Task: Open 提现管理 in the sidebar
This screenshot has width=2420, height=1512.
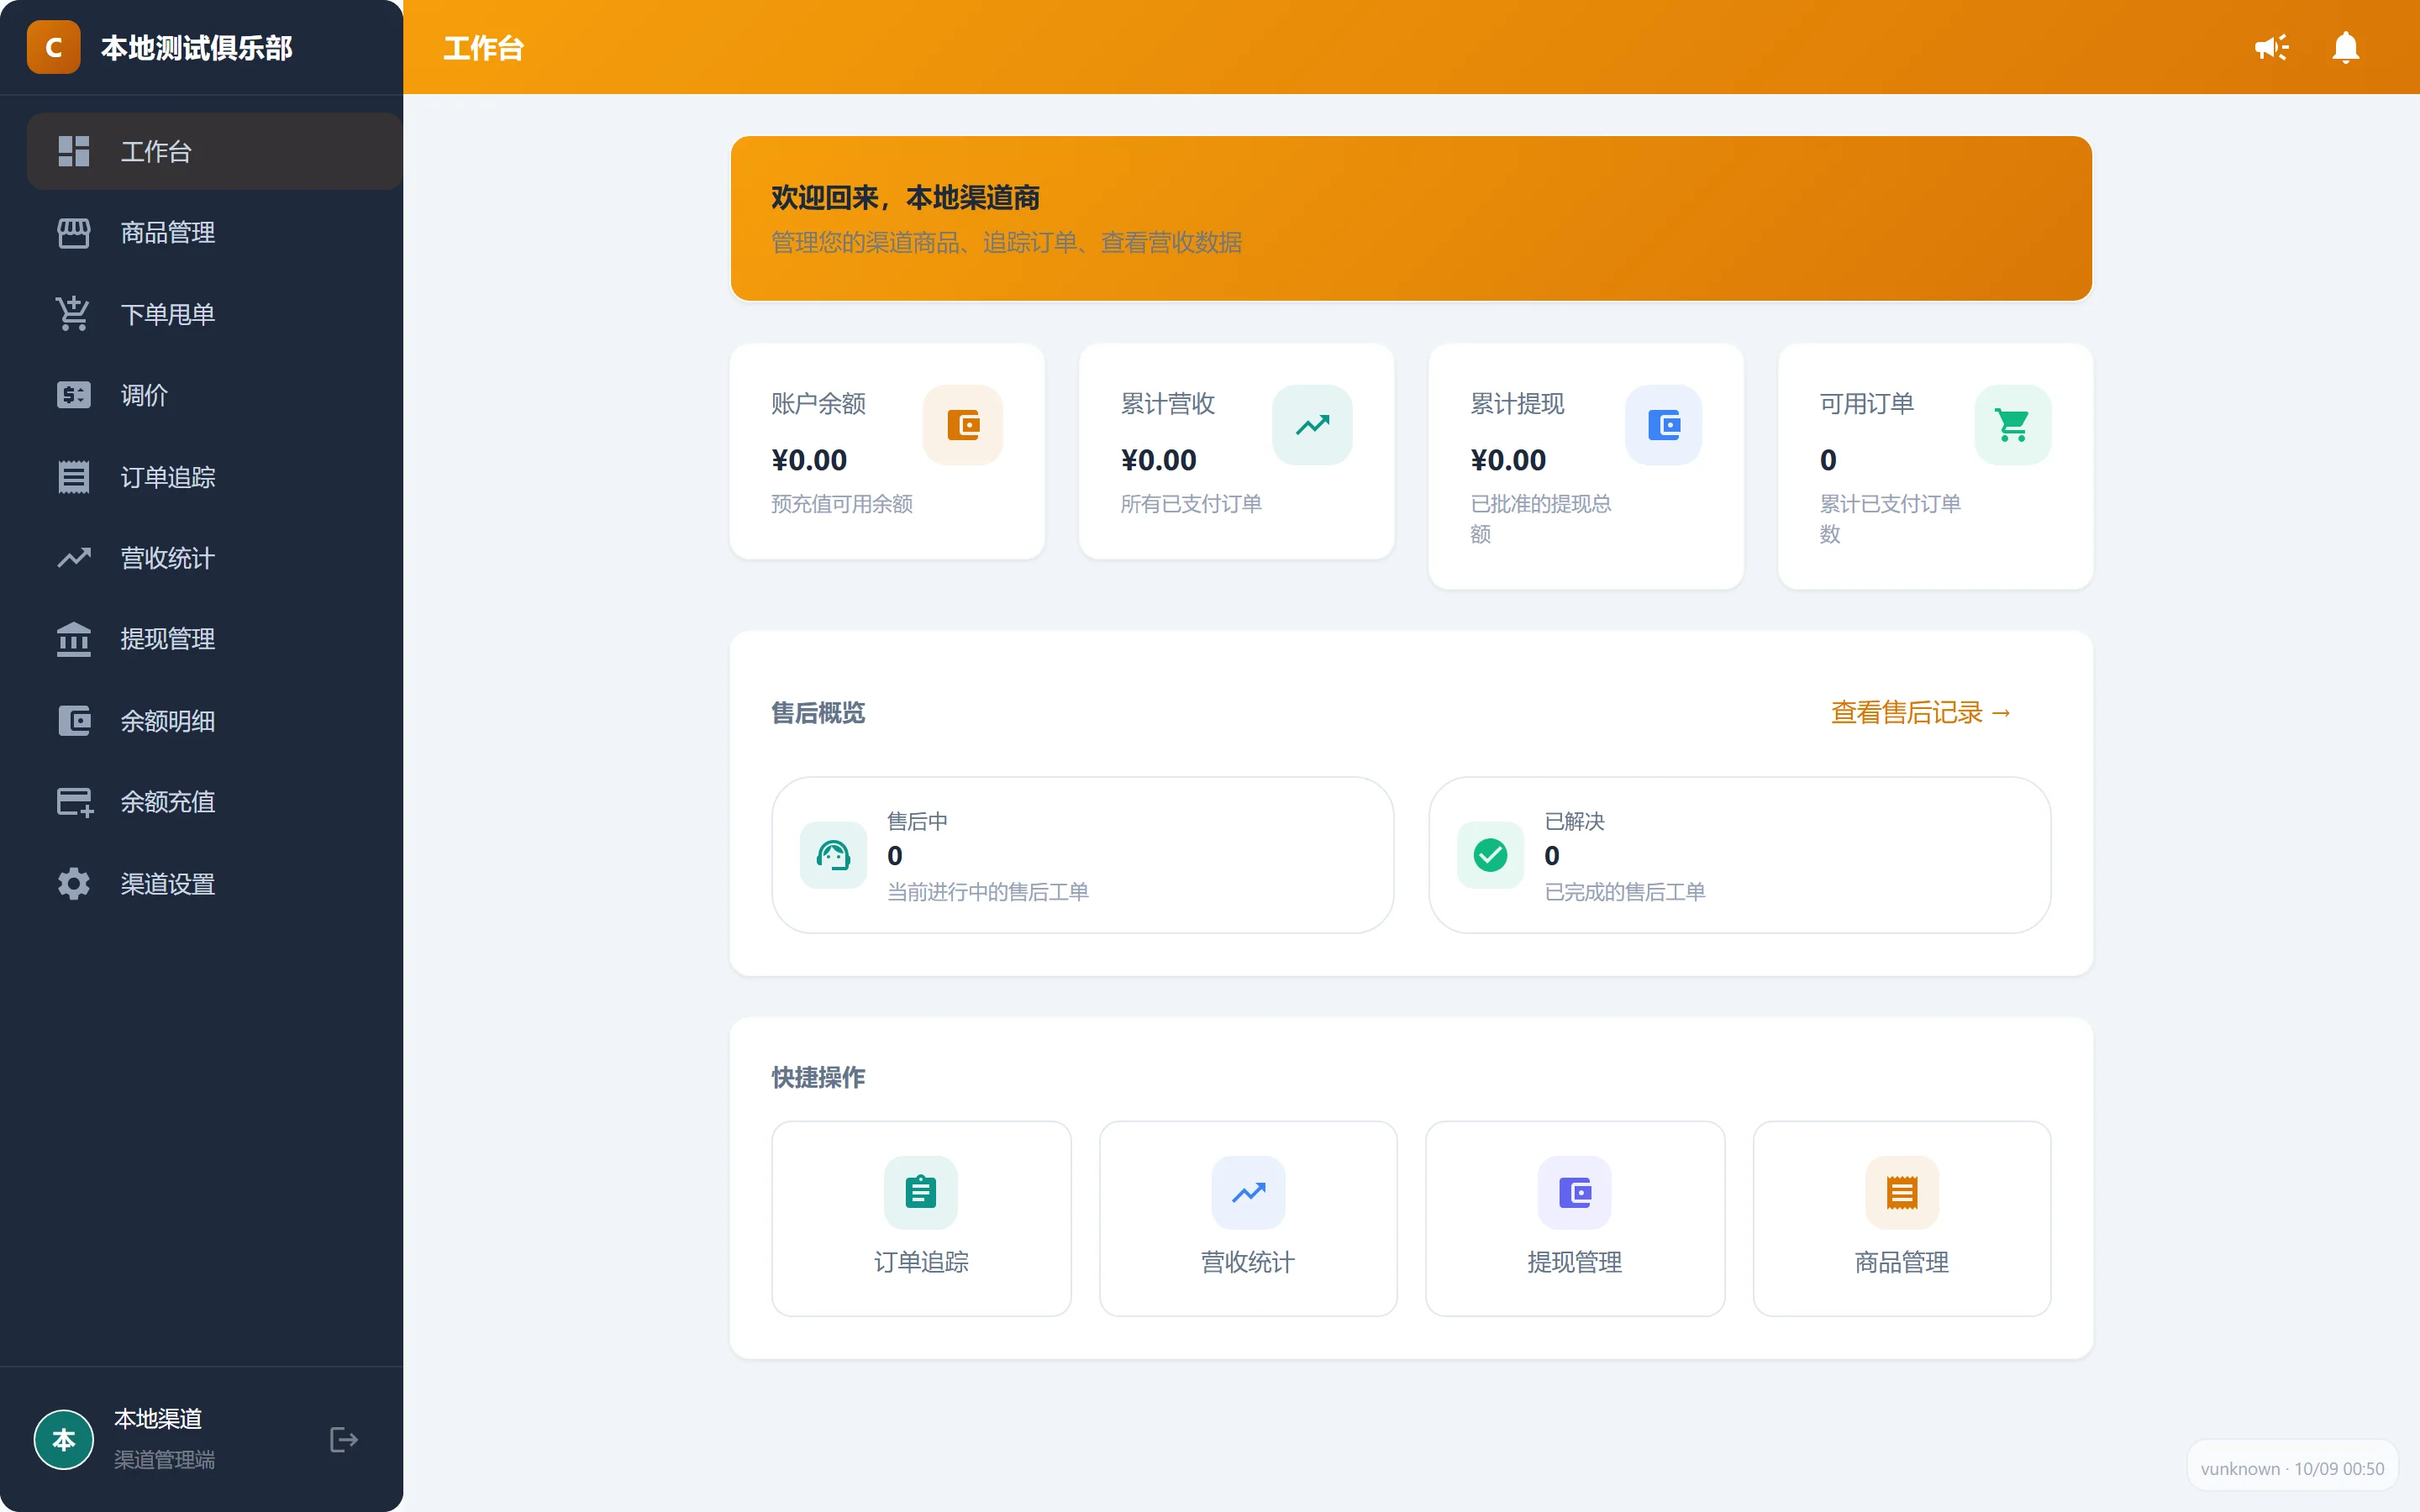Action: (214, 639)
